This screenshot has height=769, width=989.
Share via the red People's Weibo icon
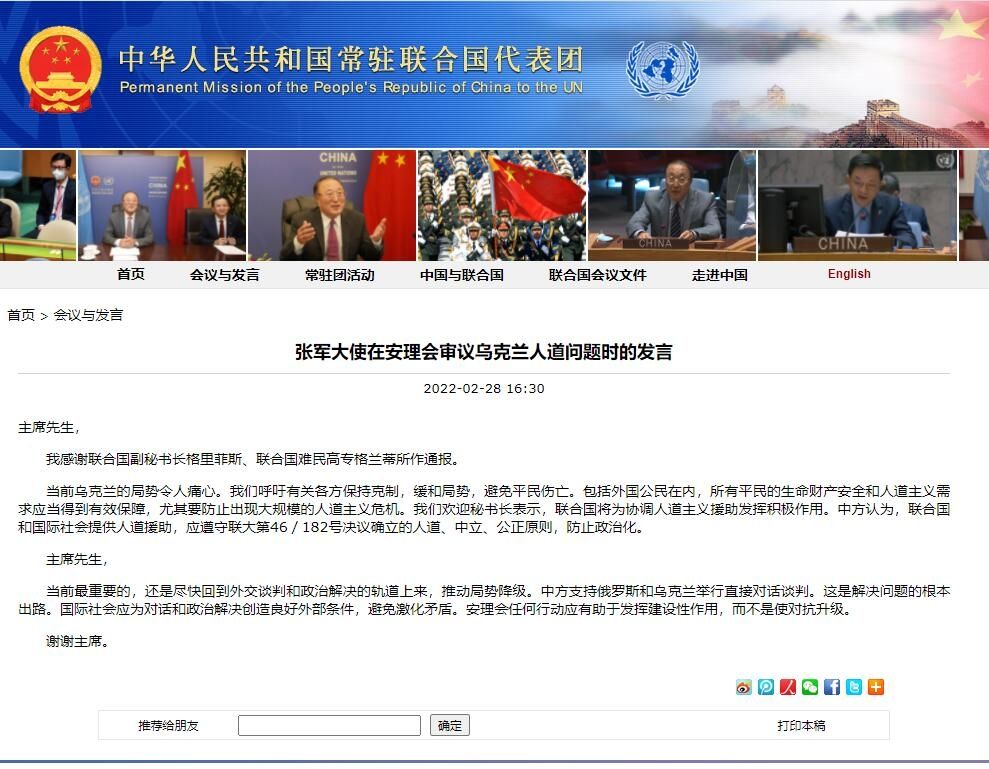[788, 687]
